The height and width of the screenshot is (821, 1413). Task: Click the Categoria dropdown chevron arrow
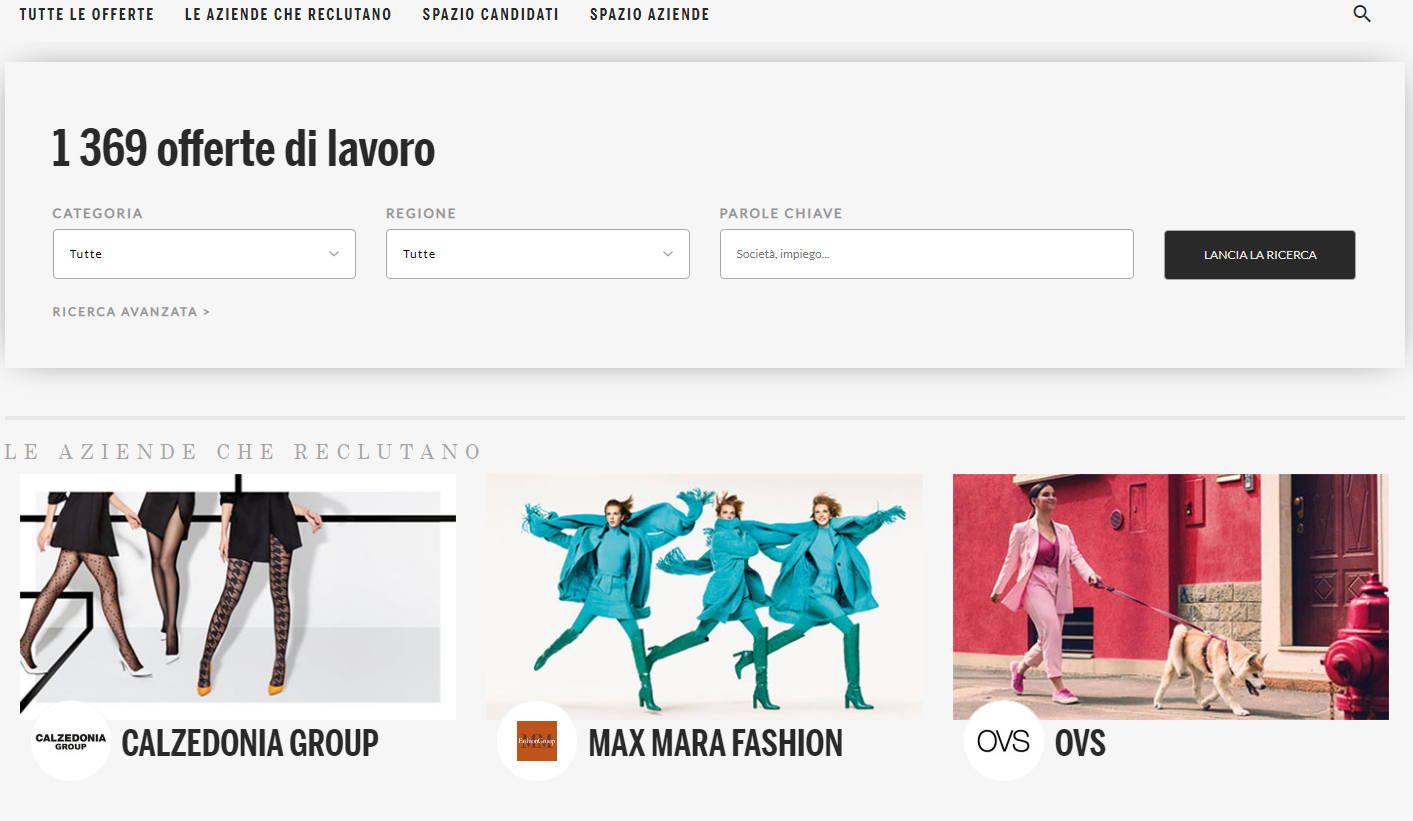(x=334, y=254)
